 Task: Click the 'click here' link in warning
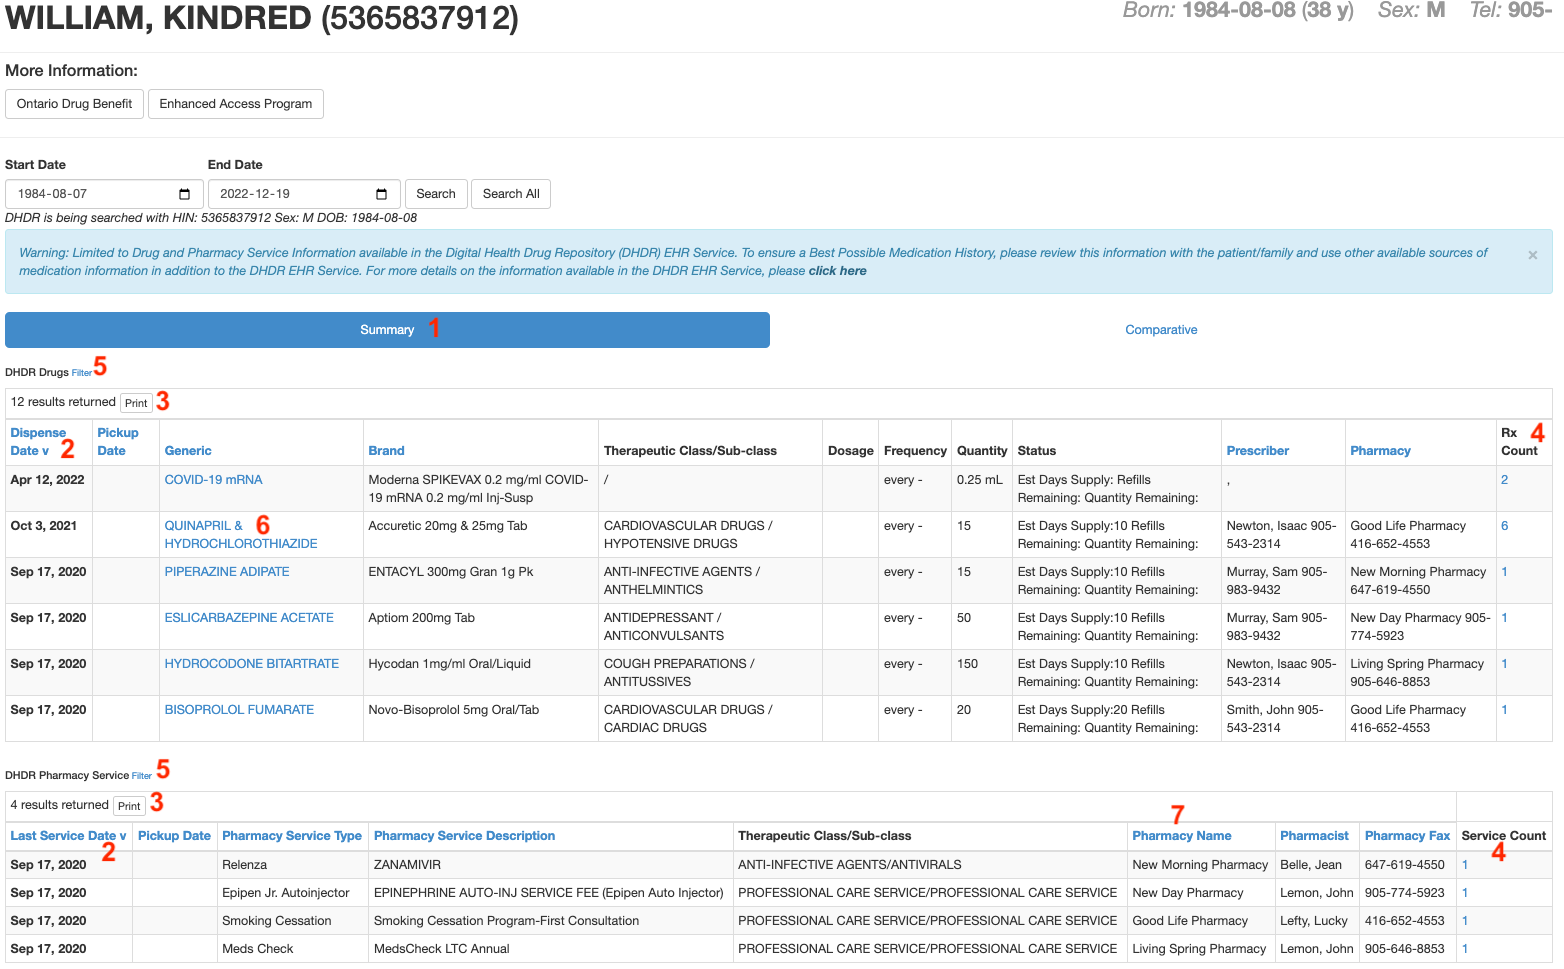pyautogui.click(x=837, y=271)
